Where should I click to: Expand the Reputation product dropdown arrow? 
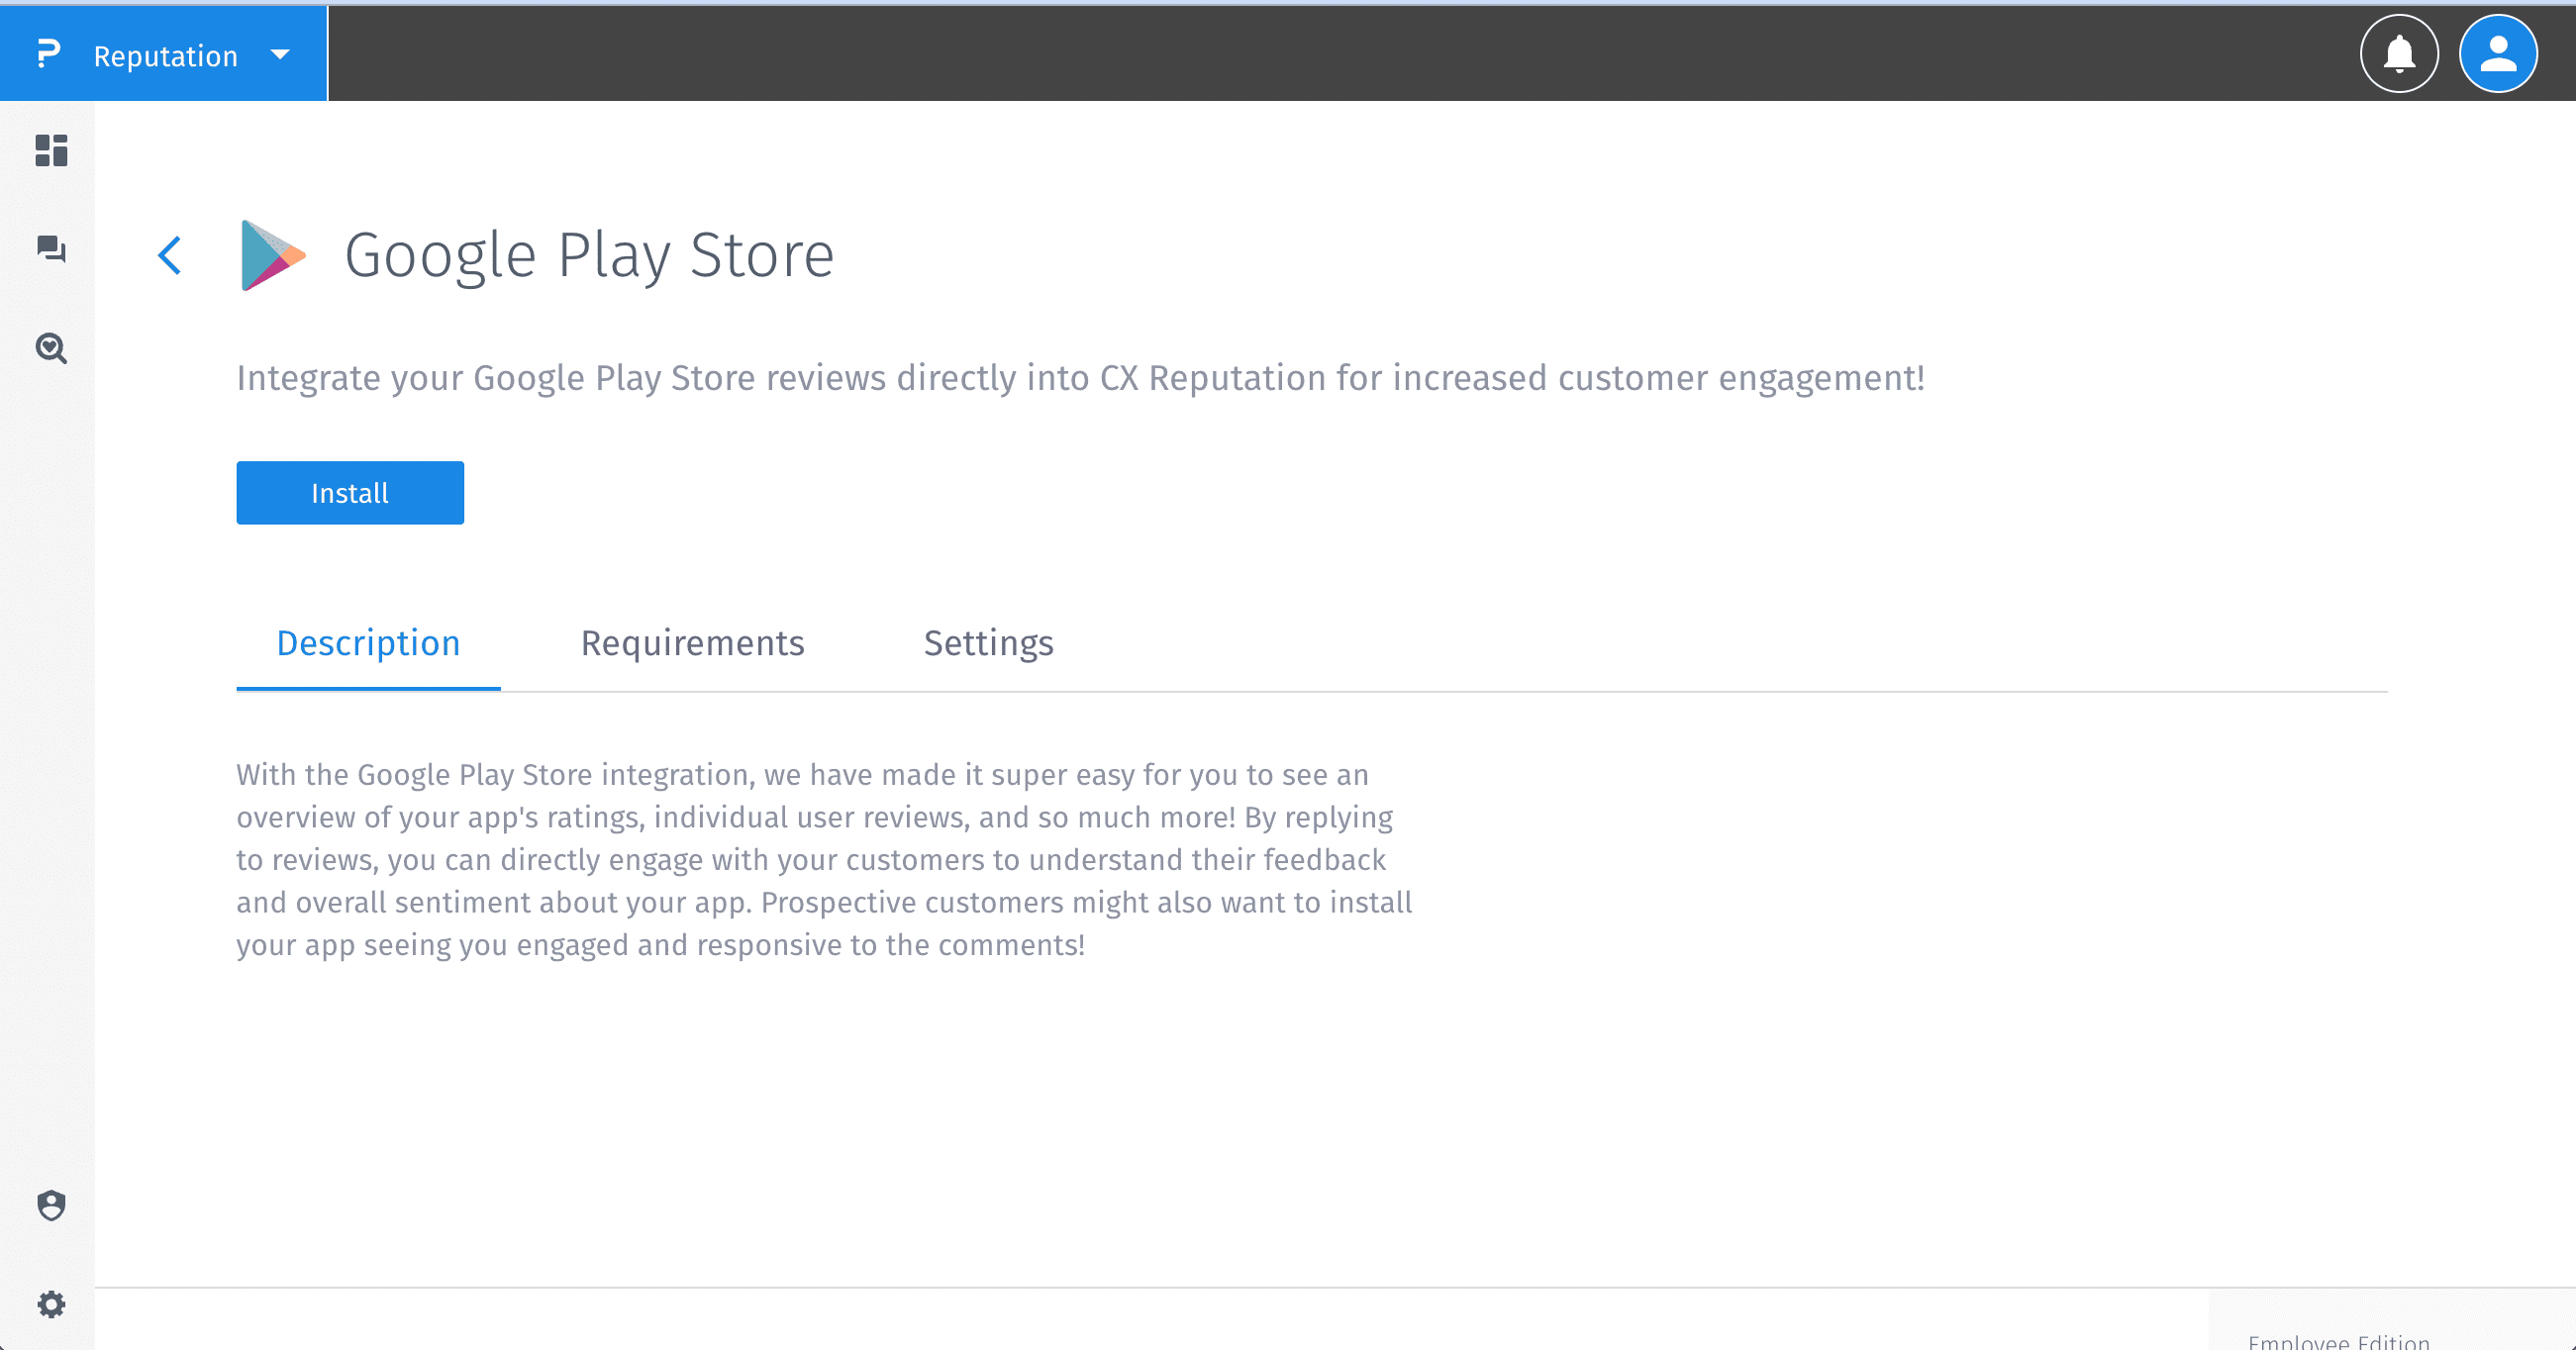point(280,55)
